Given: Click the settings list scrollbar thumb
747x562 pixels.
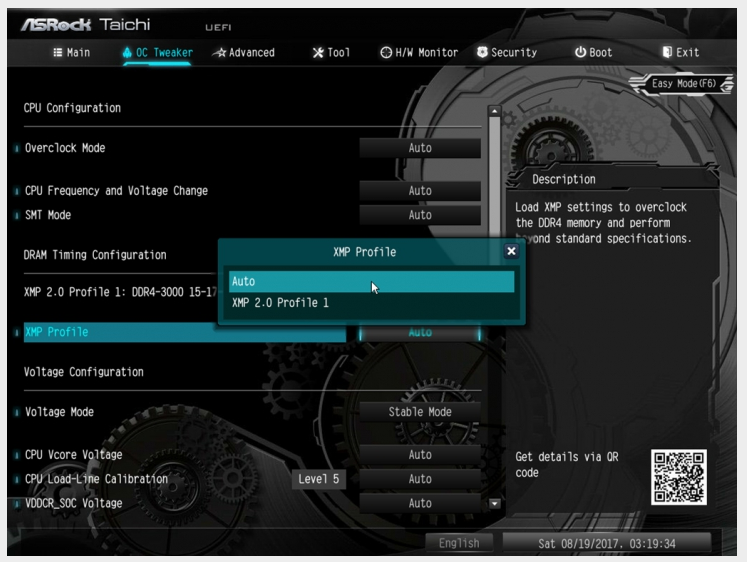Looking at the screenshot, I should point(495,176).
